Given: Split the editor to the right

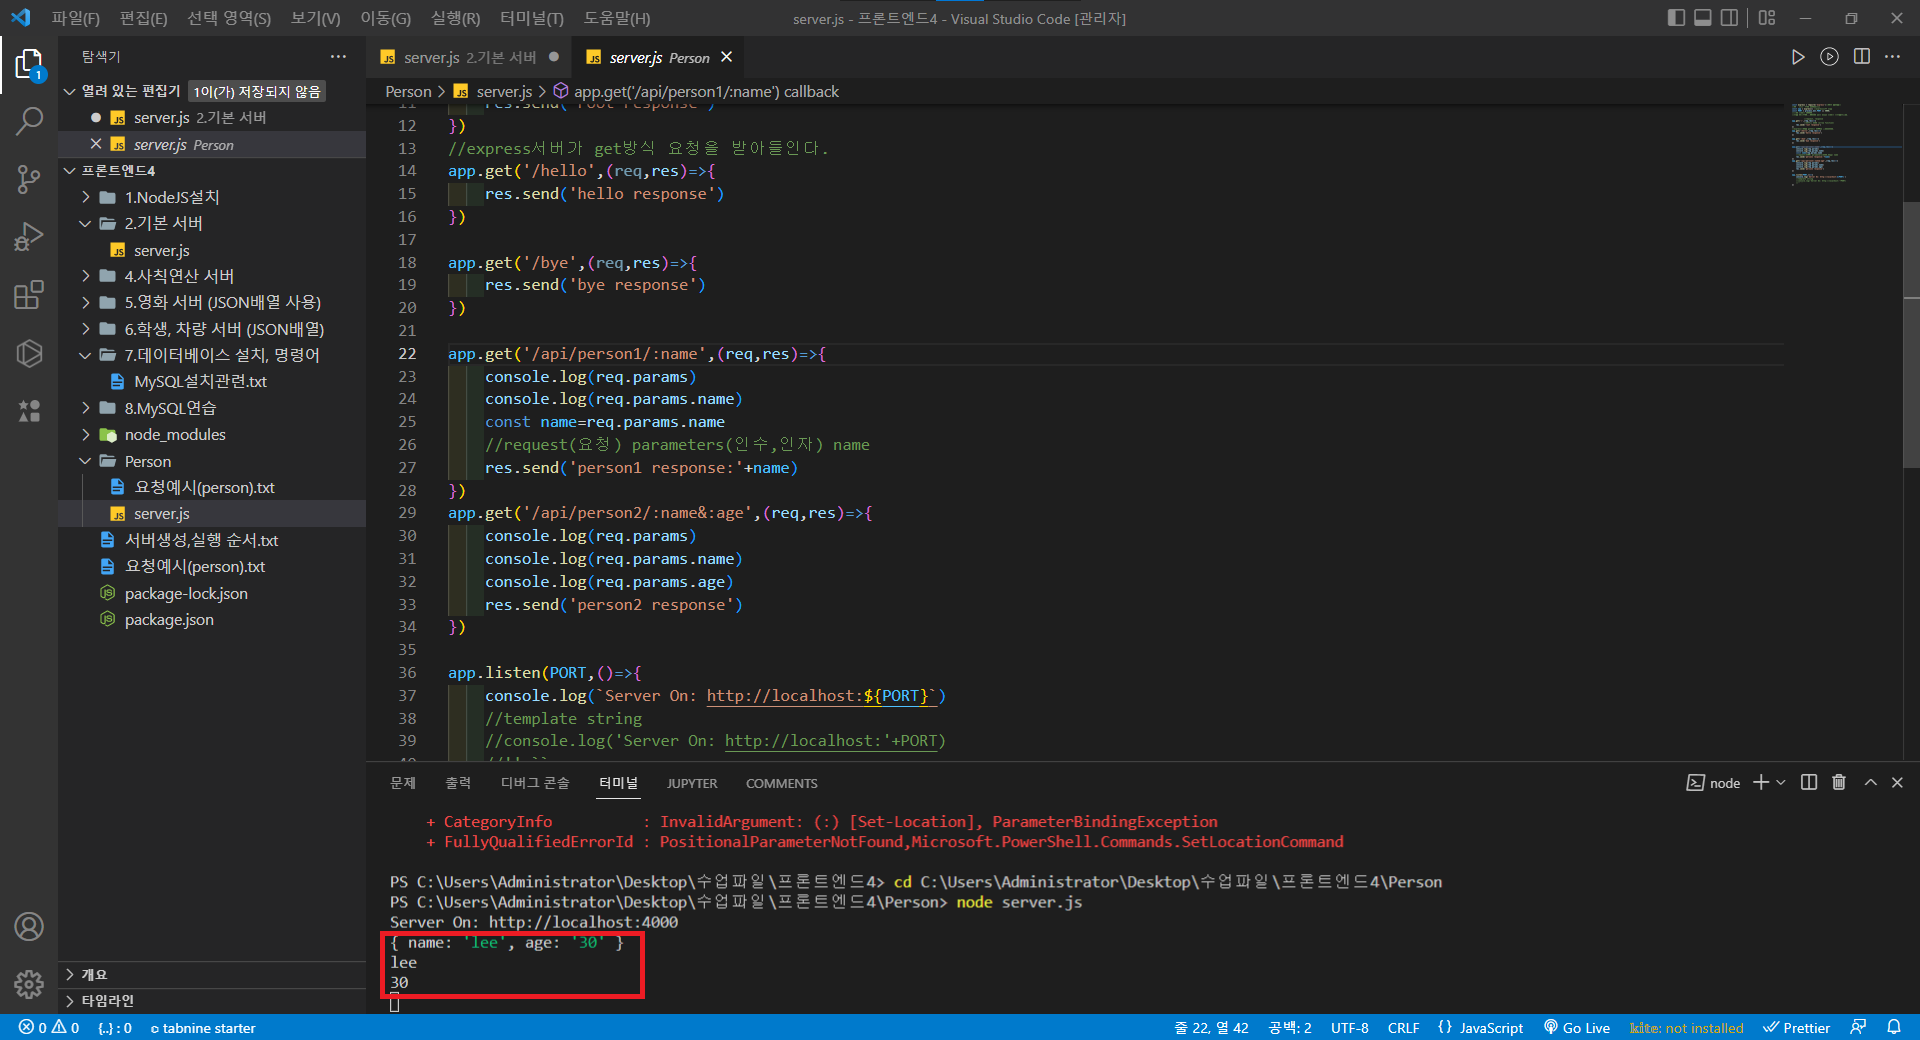Looking at the screenshot, I should 1861,57.
